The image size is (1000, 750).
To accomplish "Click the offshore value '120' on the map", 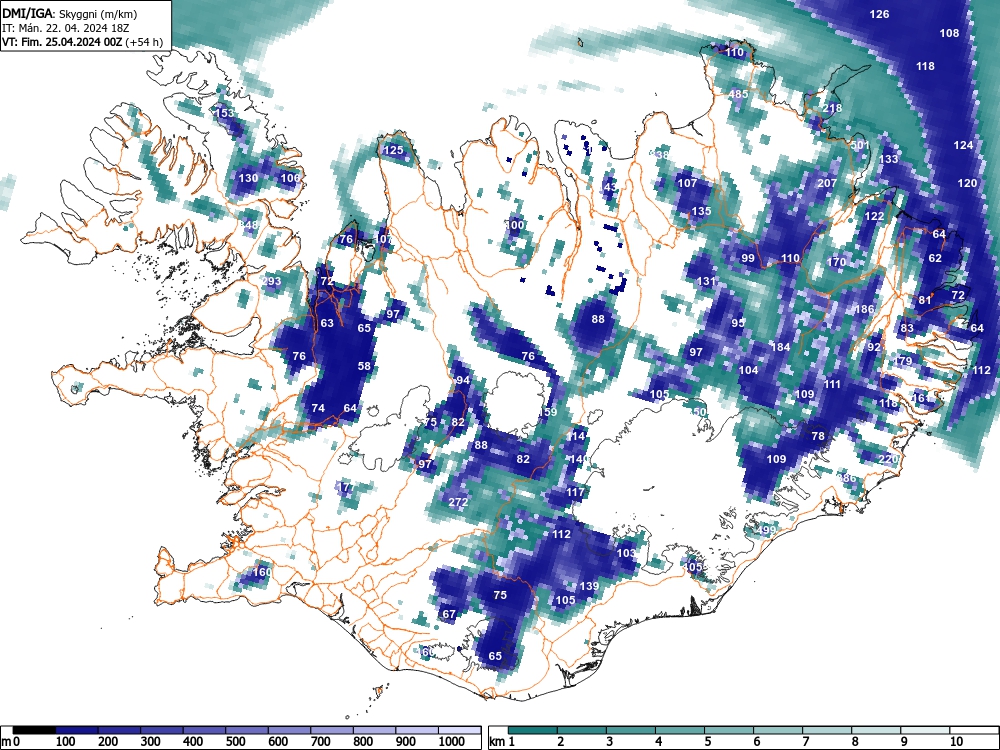I will [x=967, y=183].
